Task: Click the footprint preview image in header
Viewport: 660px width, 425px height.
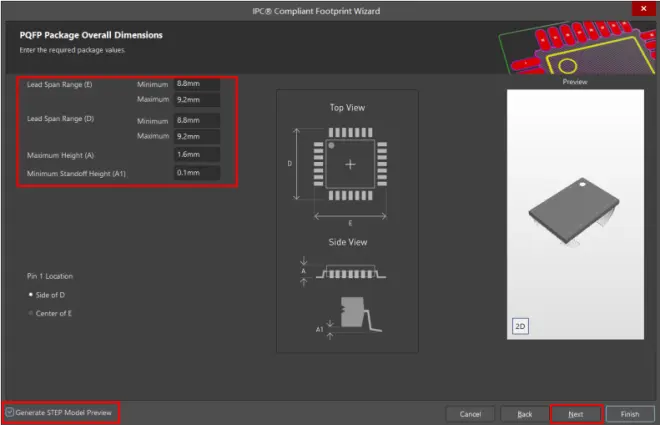Action: pos(577,48)
